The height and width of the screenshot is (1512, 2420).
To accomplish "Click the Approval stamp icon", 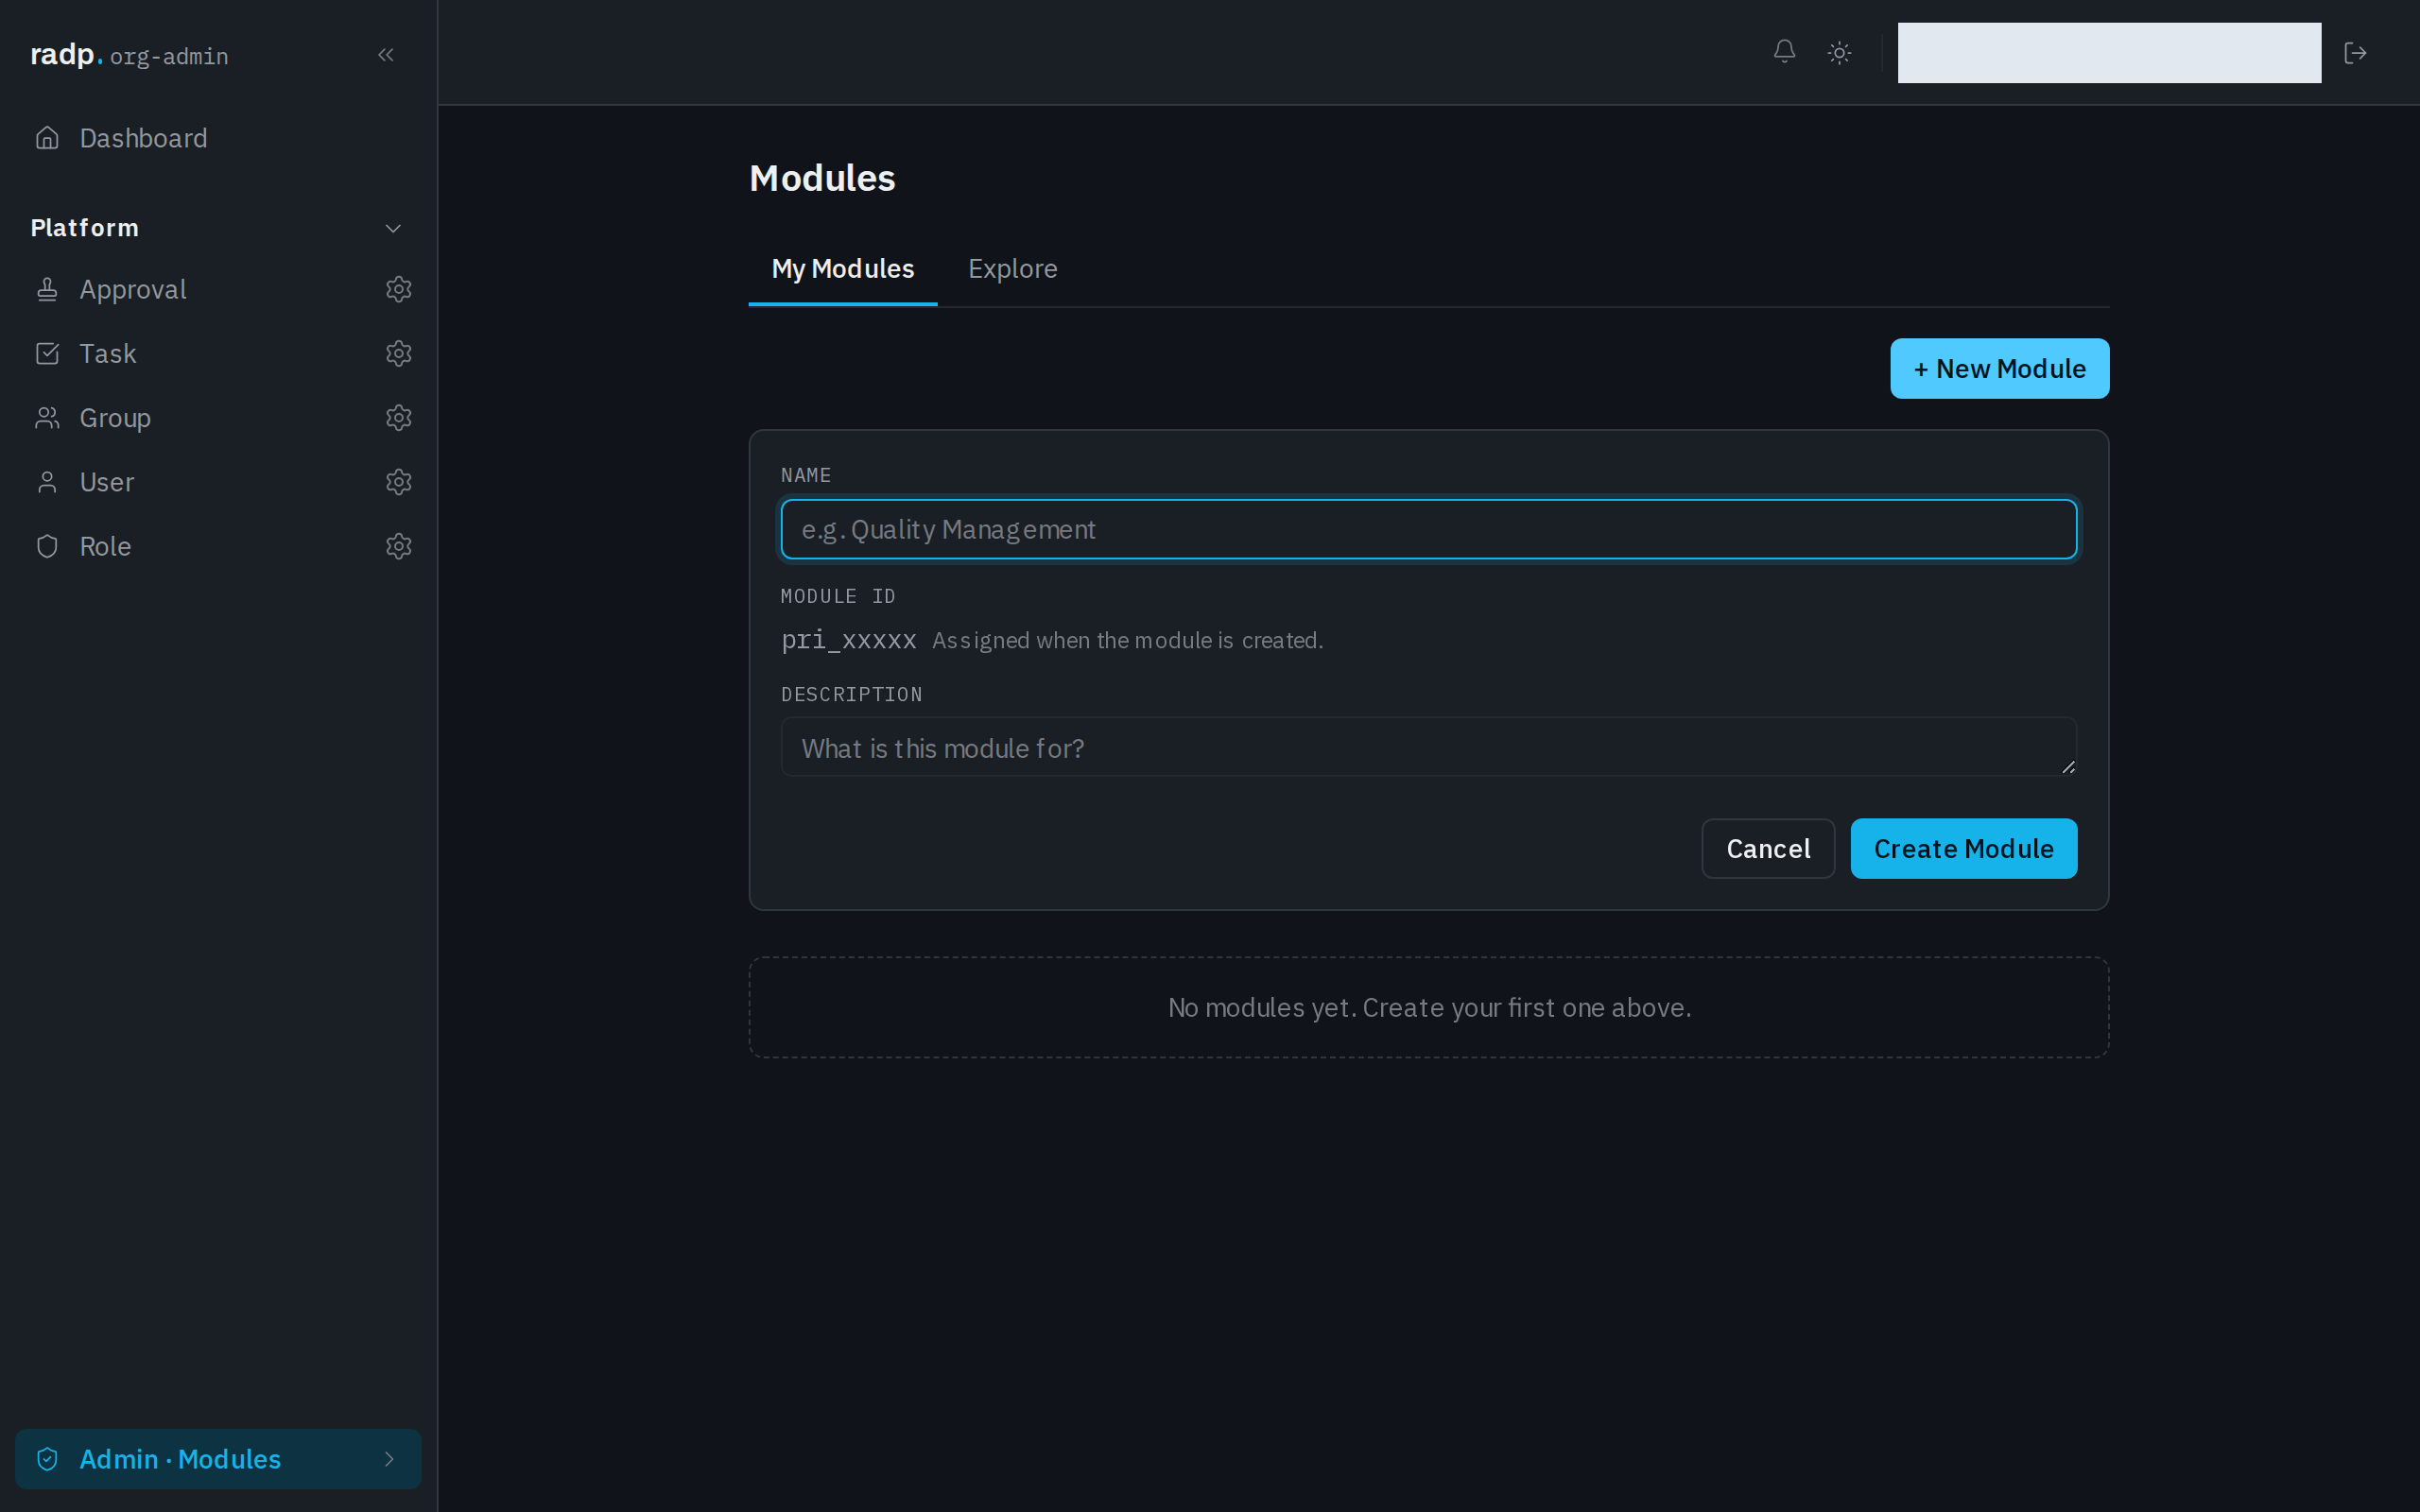I will [47, 289].
